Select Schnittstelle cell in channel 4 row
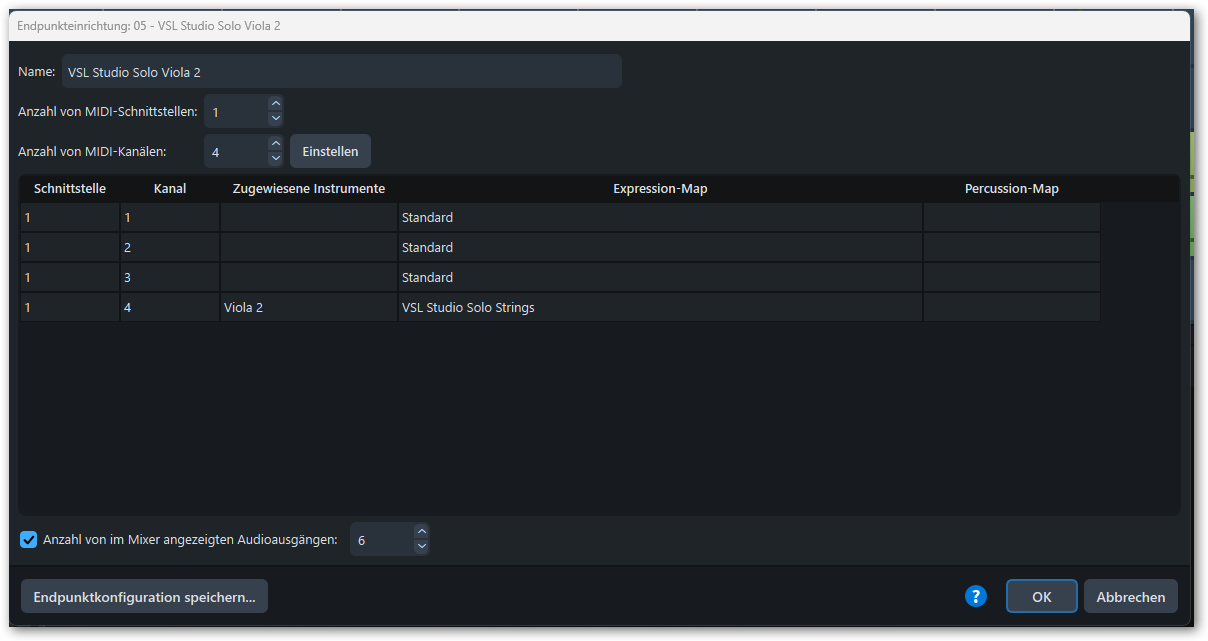The height and width of the screenshot is (641, 1208). [x=70, y=307]
